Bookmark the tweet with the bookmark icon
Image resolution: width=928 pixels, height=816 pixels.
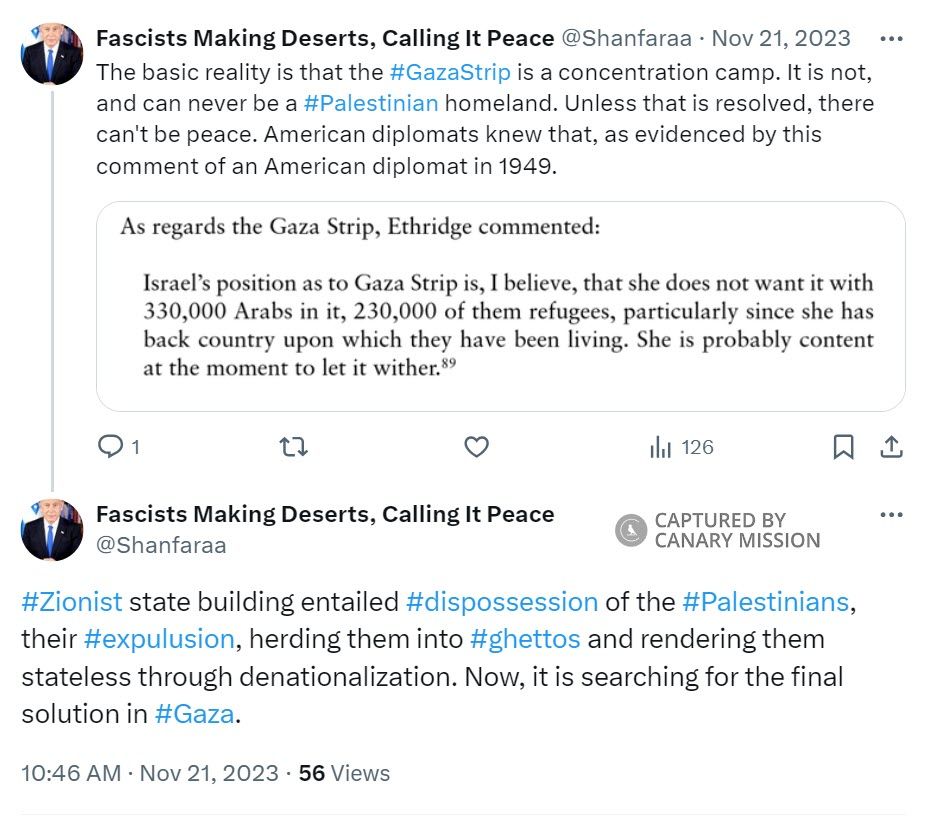click(x=843, y=448)
